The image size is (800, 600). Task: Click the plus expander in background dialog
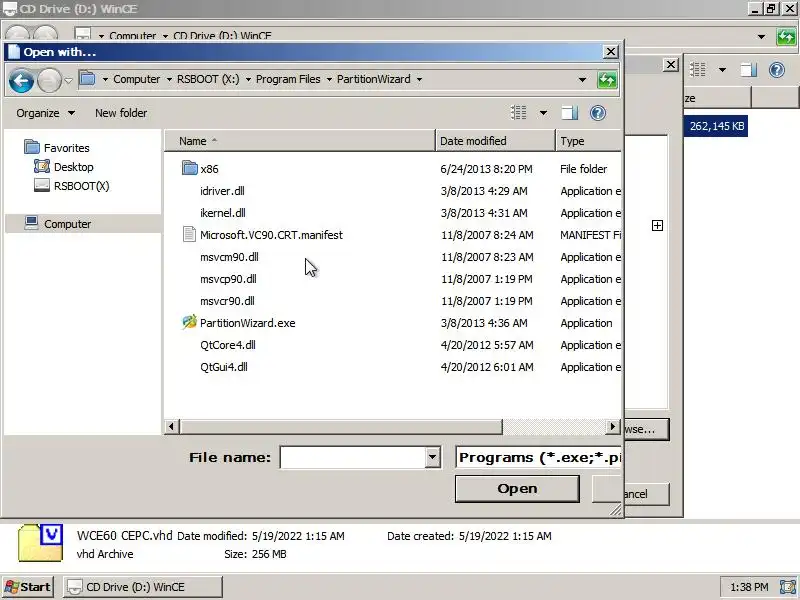click(657, 226)
